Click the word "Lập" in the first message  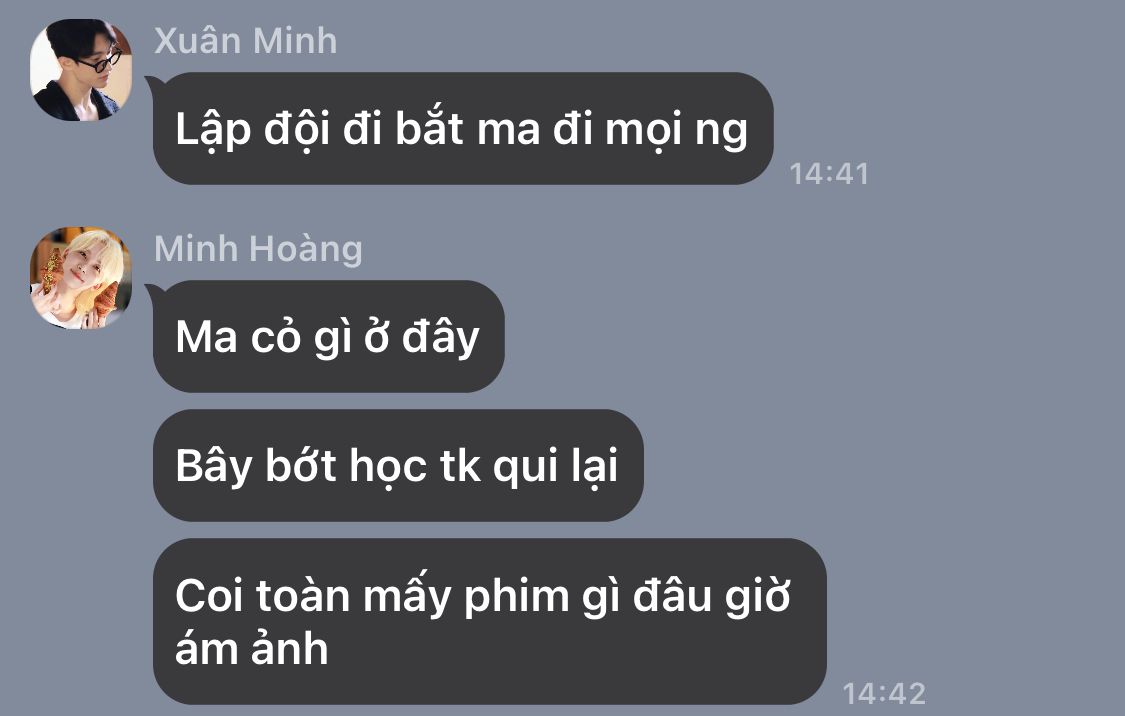click(213, 130)
